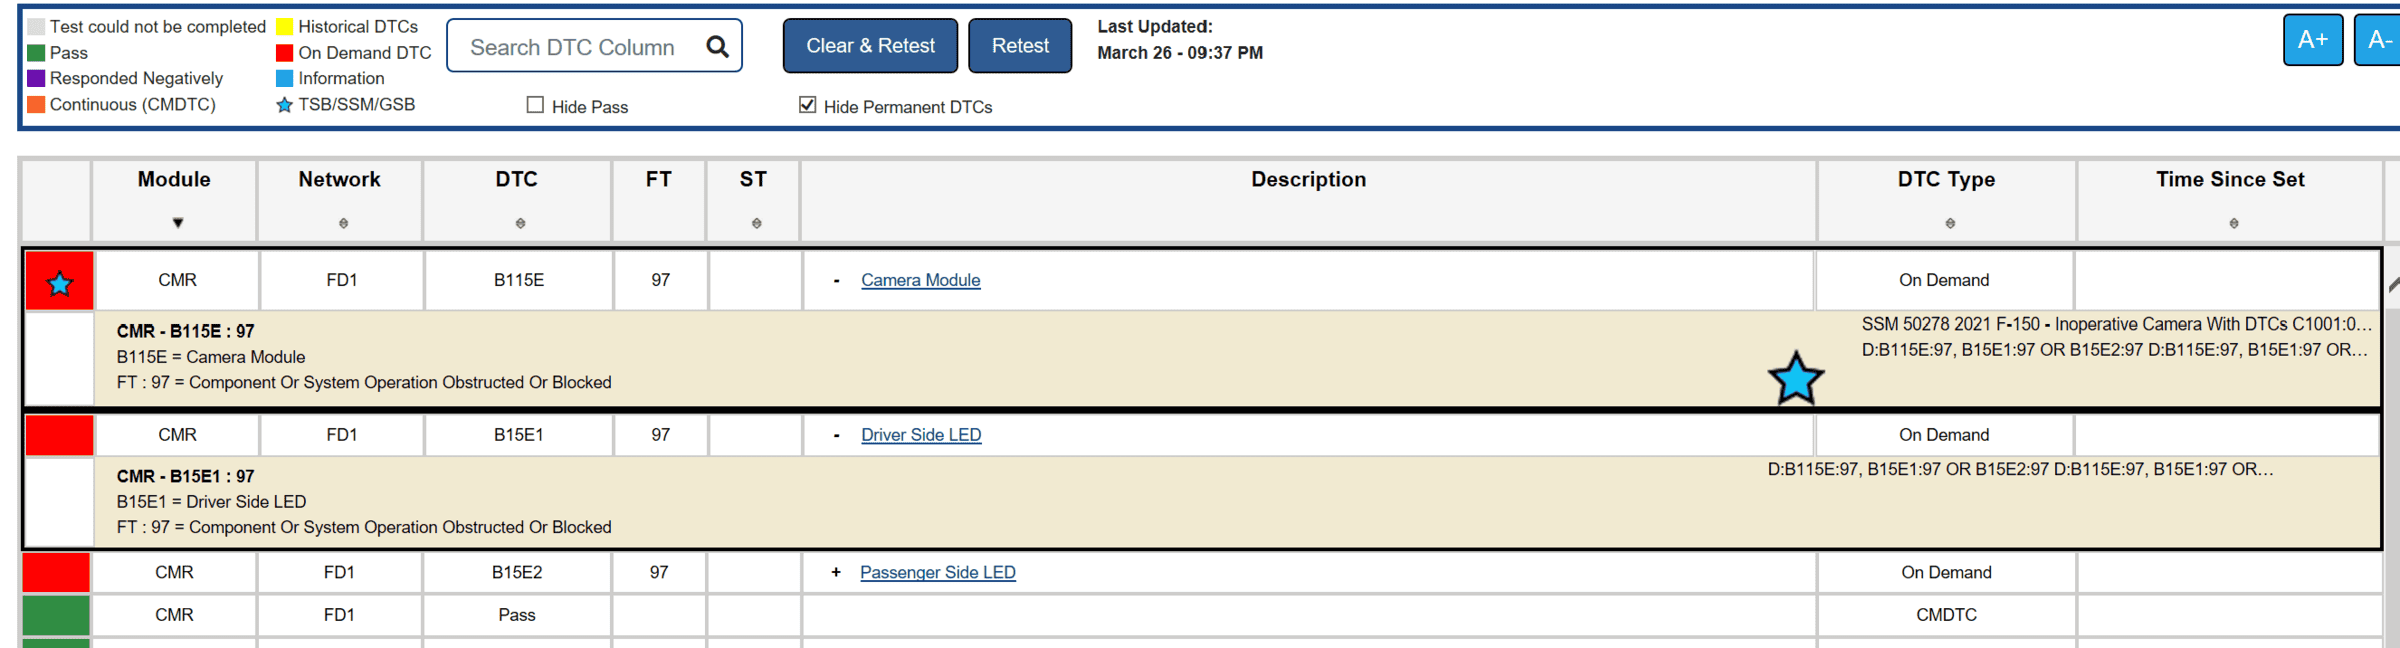Sort the ST column

tap(756, 224)
